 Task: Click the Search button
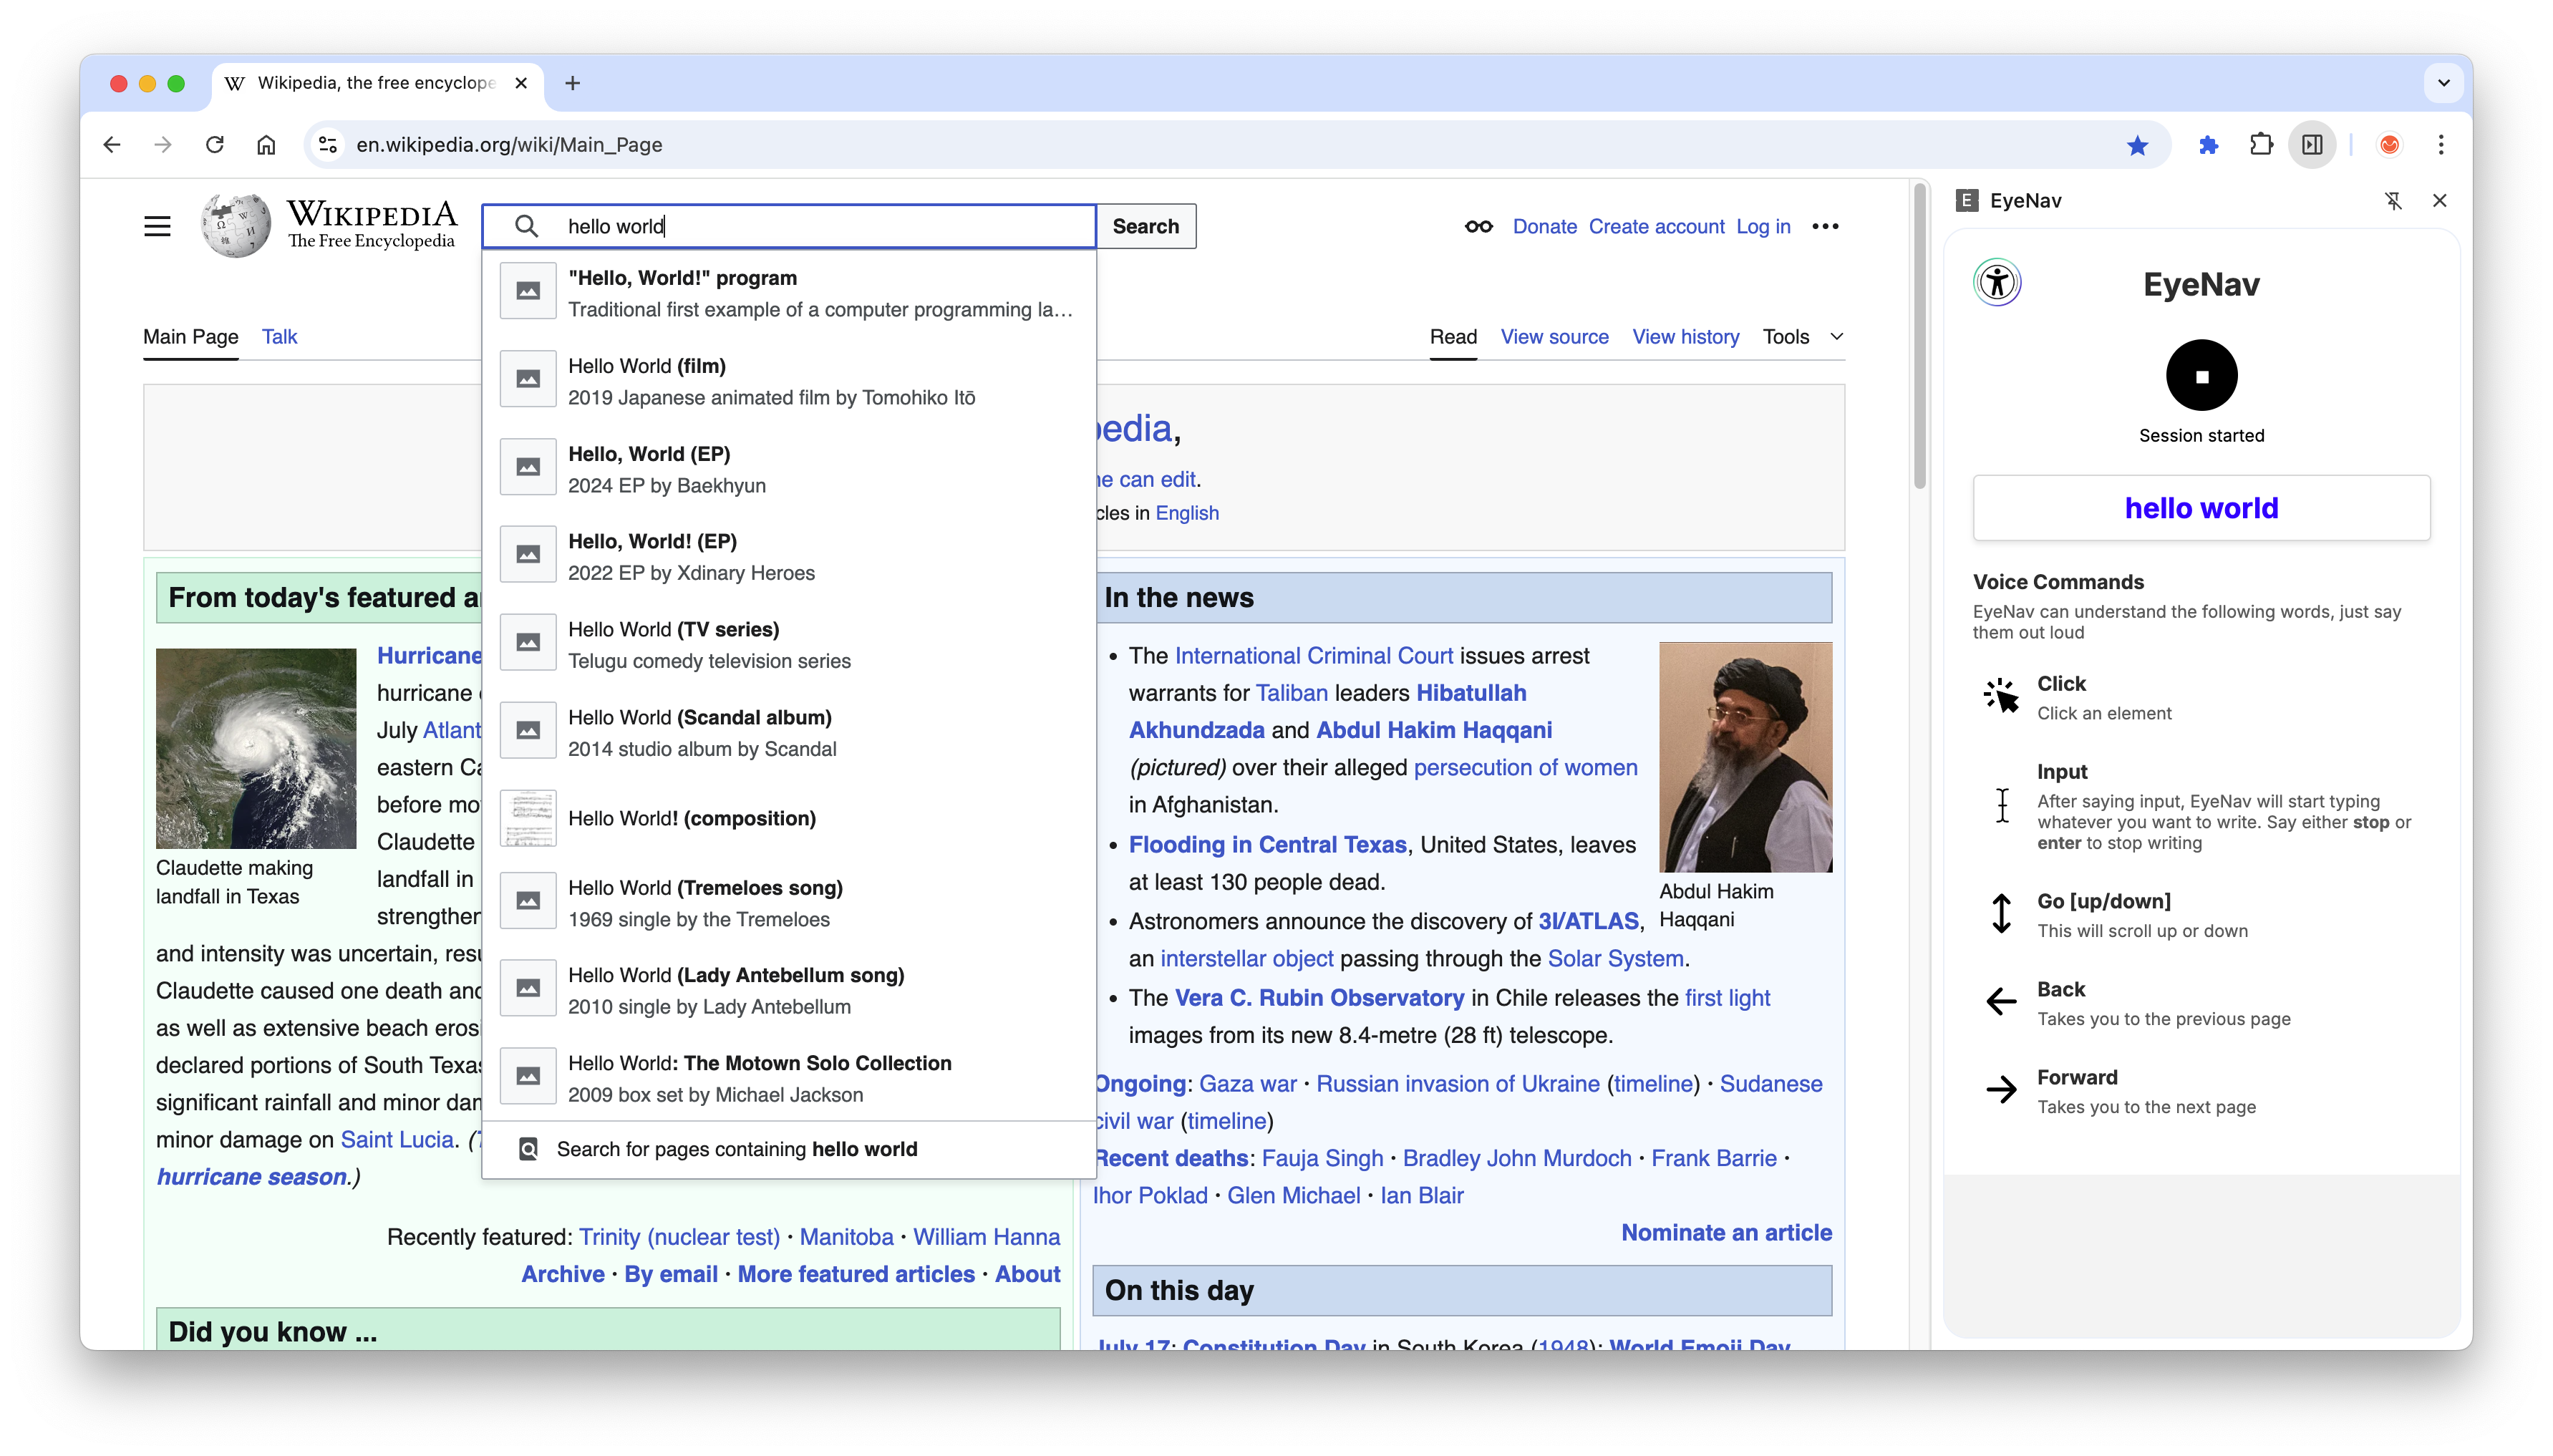tap(1146, 227)
